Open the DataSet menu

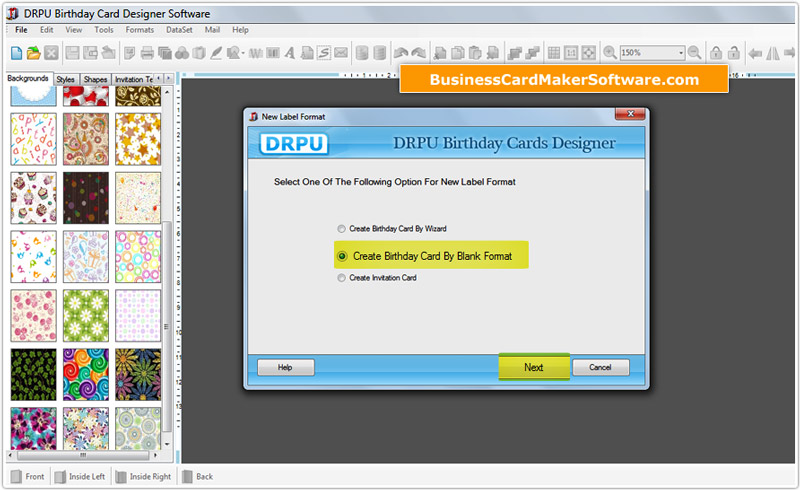[x=179, y=30]
